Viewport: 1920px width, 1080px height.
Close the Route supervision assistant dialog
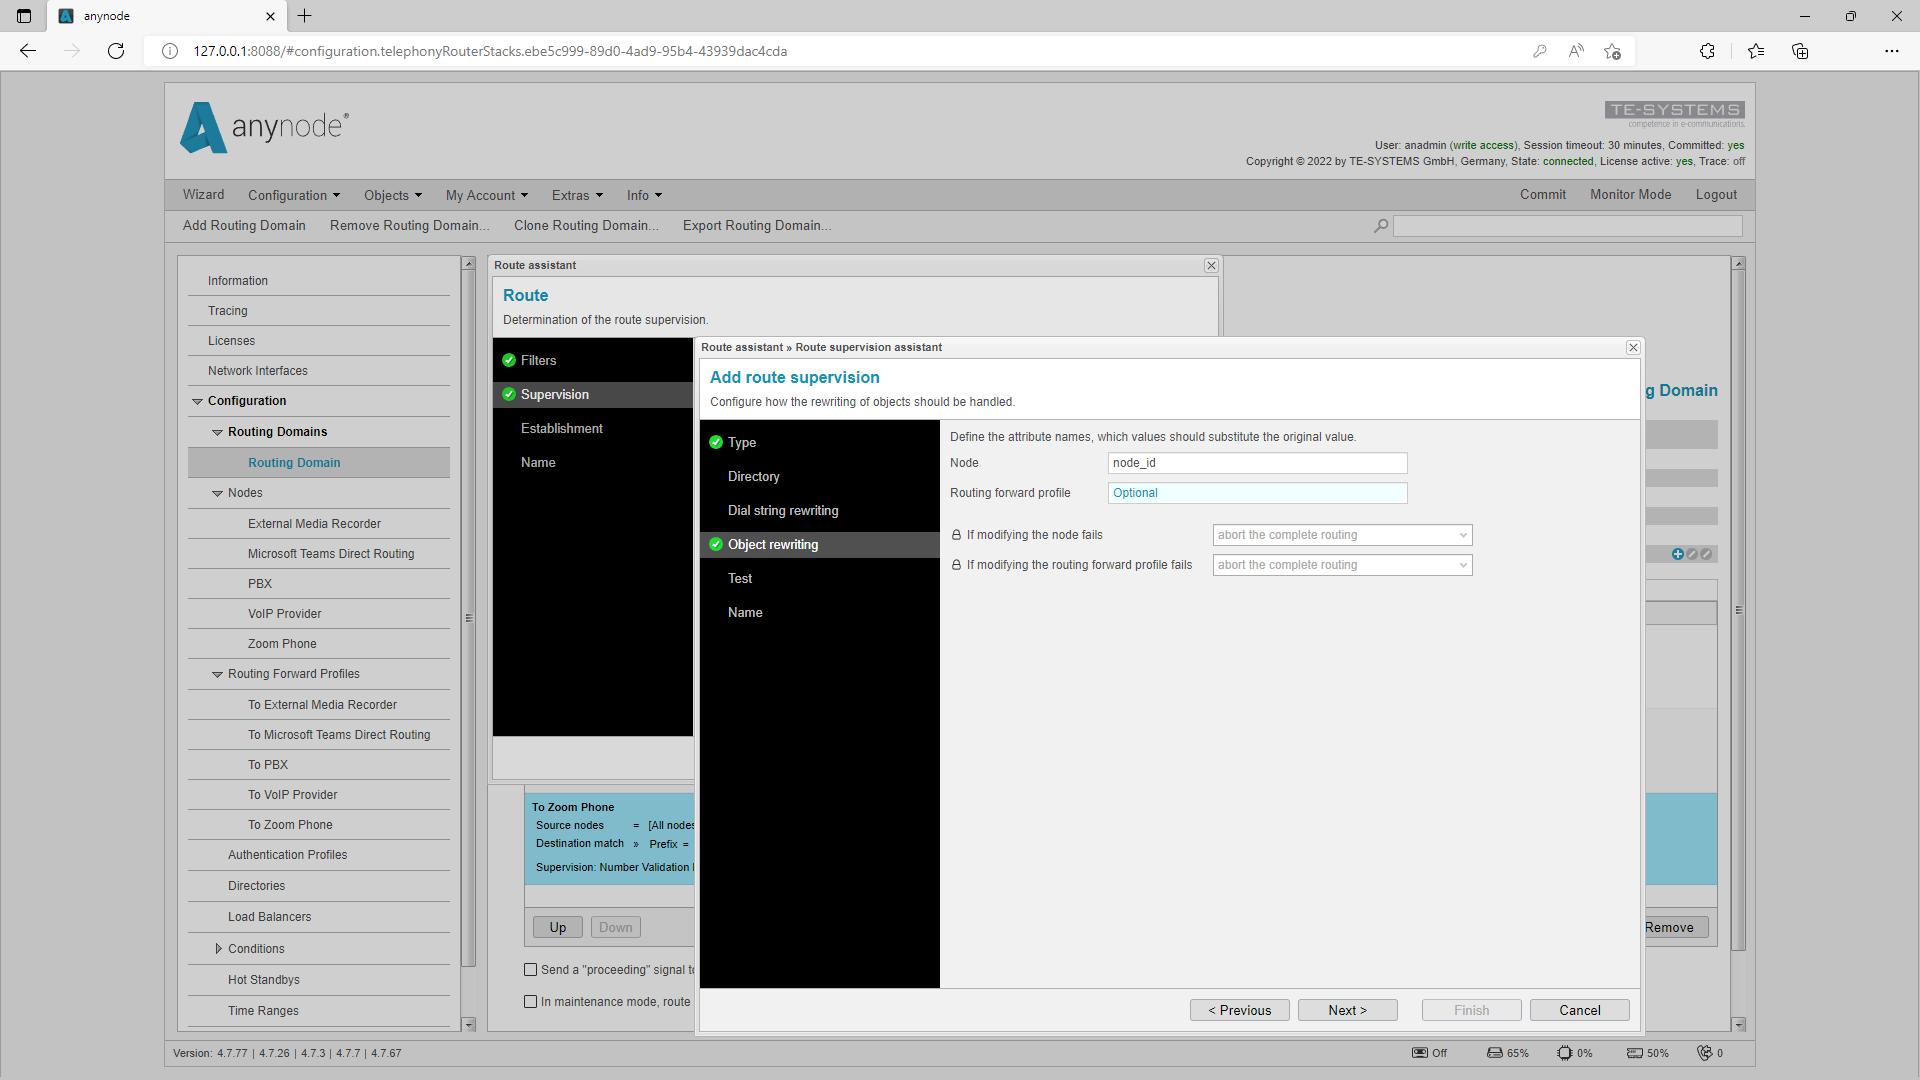pos(1633,347)
